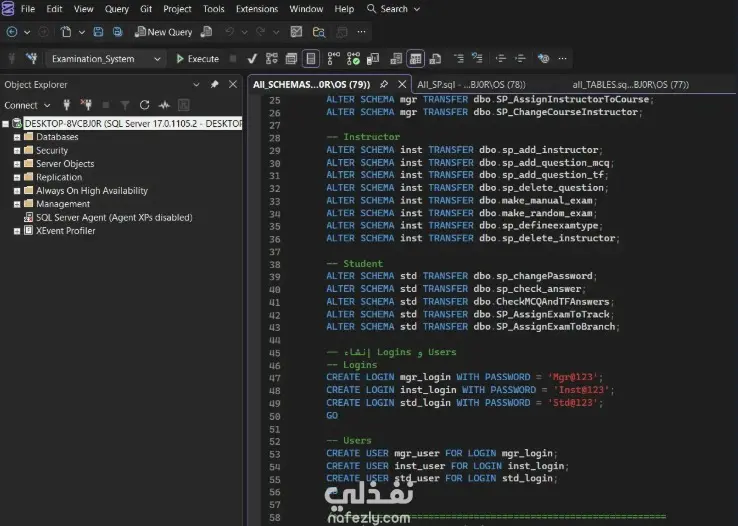The width and height of the screenshot is (738, 526).
Task: Open the dropdown arrow next to New File icon
Action: [x=81, y=32]
